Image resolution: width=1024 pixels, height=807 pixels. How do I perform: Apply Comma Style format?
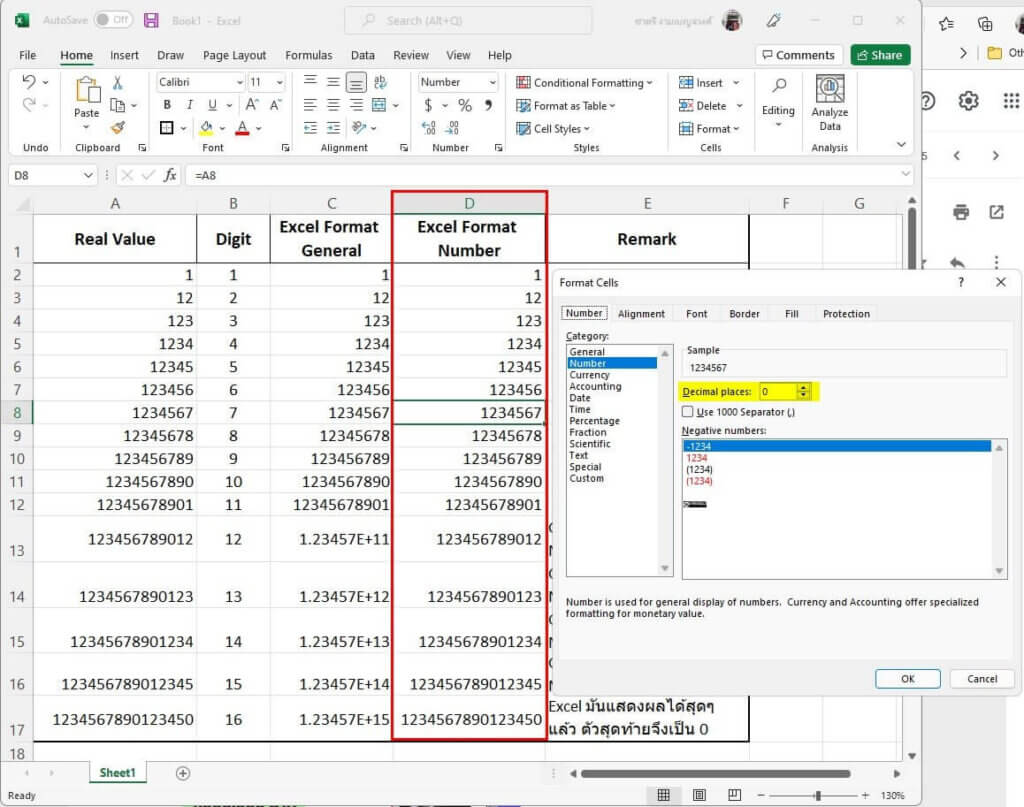(488, 105)
